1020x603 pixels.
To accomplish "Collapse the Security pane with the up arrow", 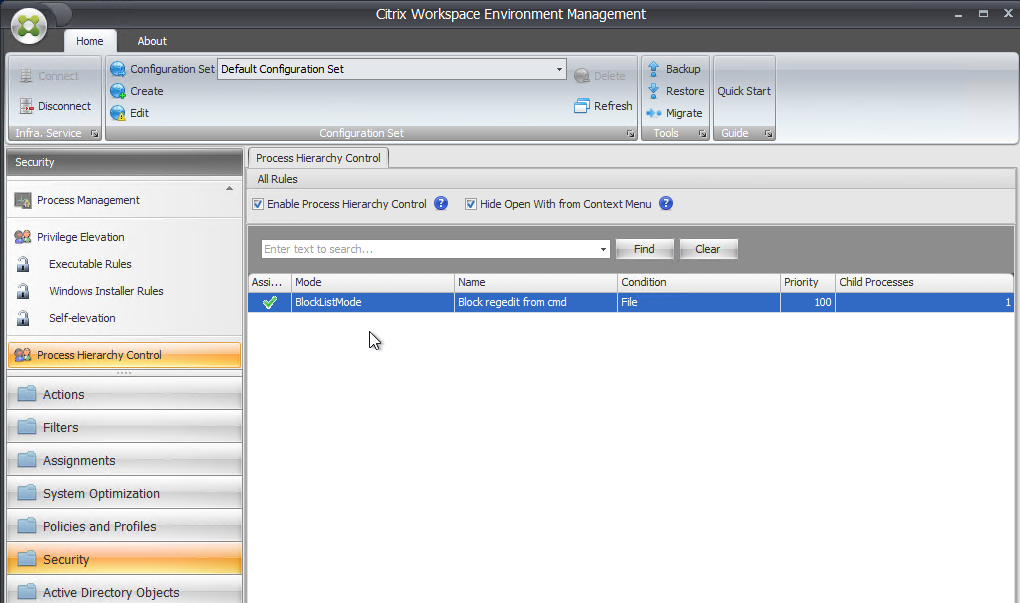I will pyautogui.click(x=230, y=188).
